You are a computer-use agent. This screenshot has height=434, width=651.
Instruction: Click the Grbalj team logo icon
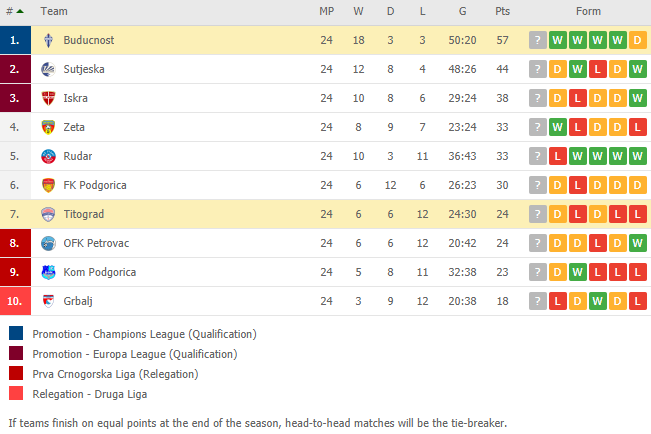tap(48, 301)
